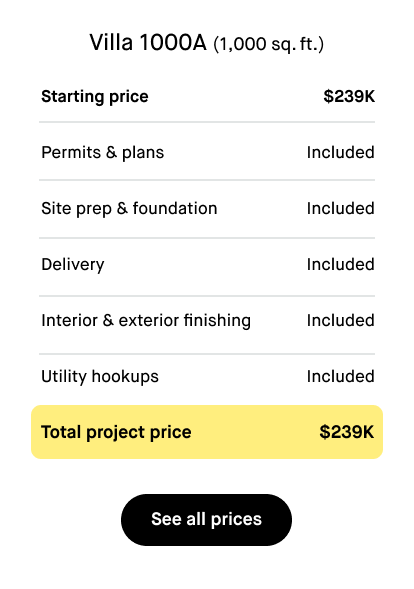
Task: Select the Site prep & foundation label
Action: click(x=129, y=208)
